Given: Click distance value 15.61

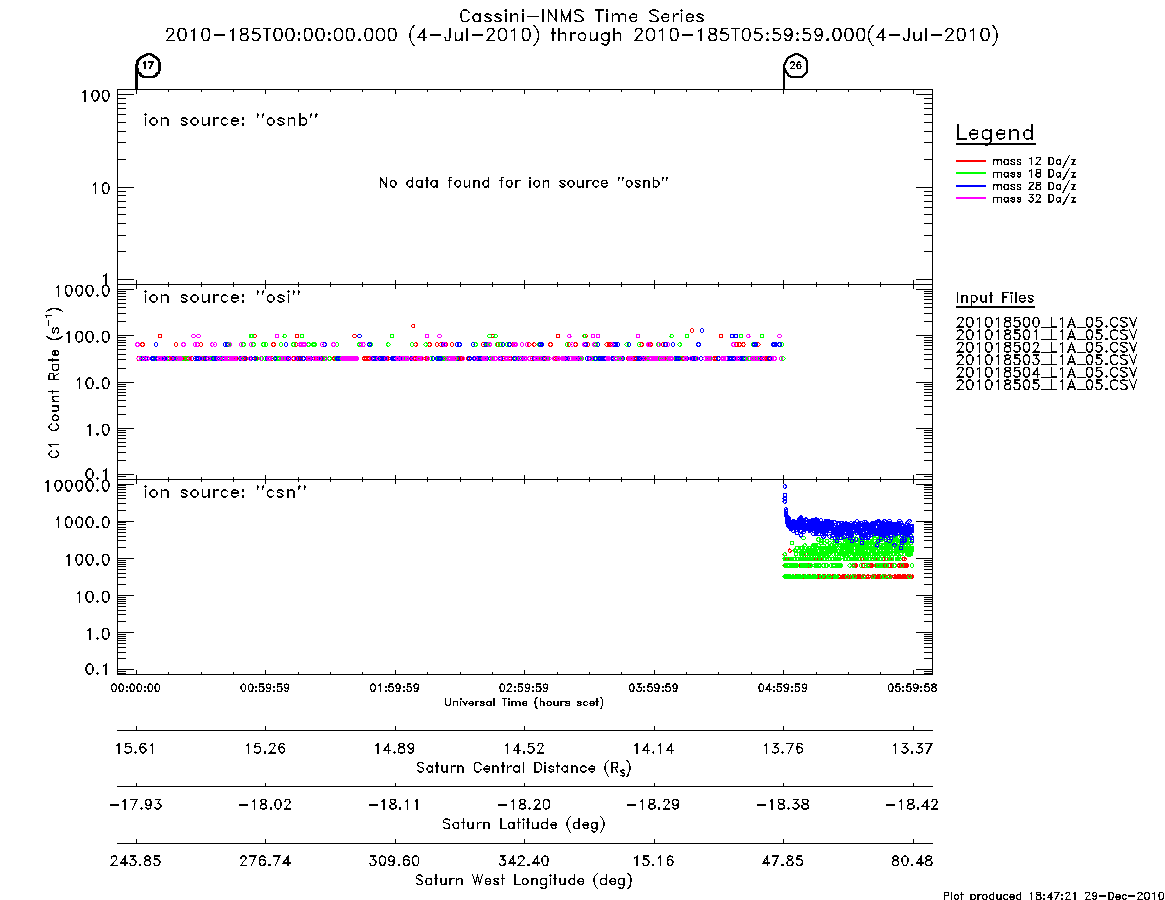Looking at the screenshot, I should click(135, 748).
